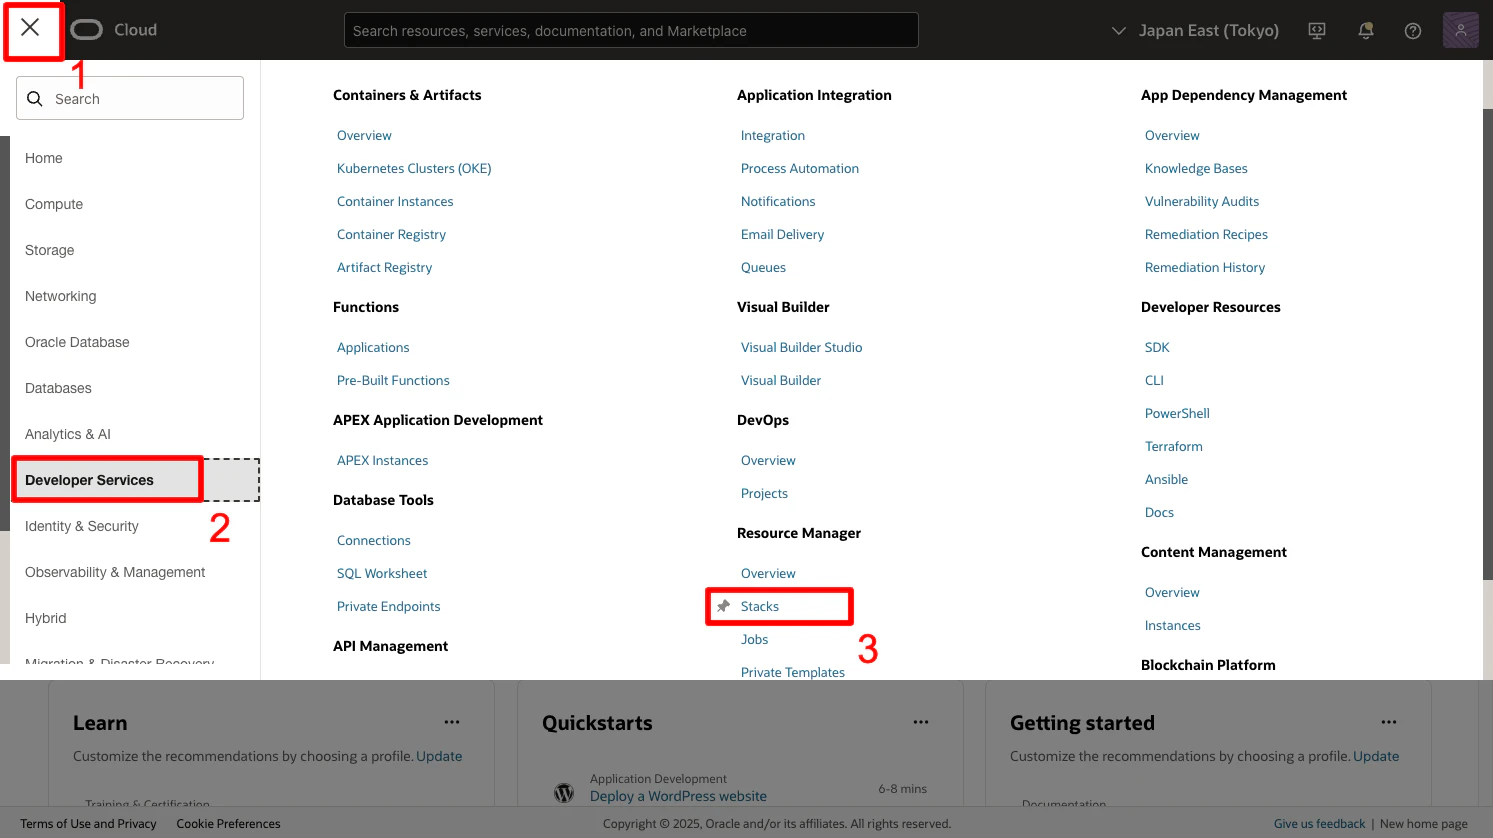Open the Private Endpoints link
1493x838 pixels.
pos(389,606)
